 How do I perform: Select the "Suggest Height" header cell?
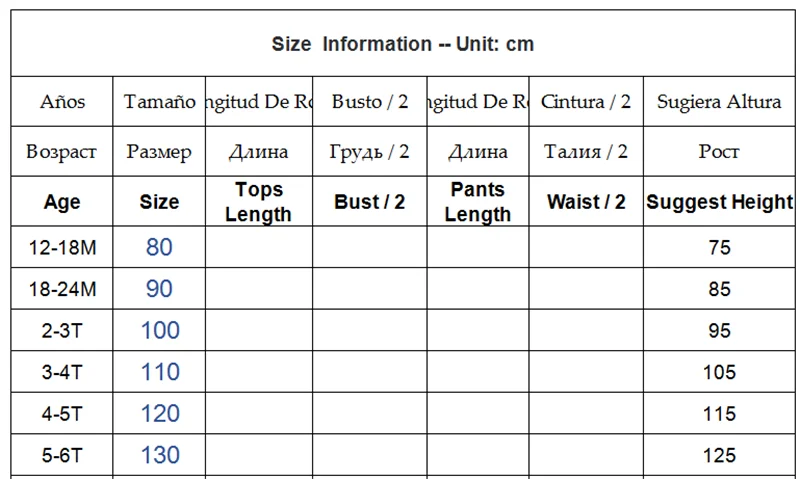(719, 202)
